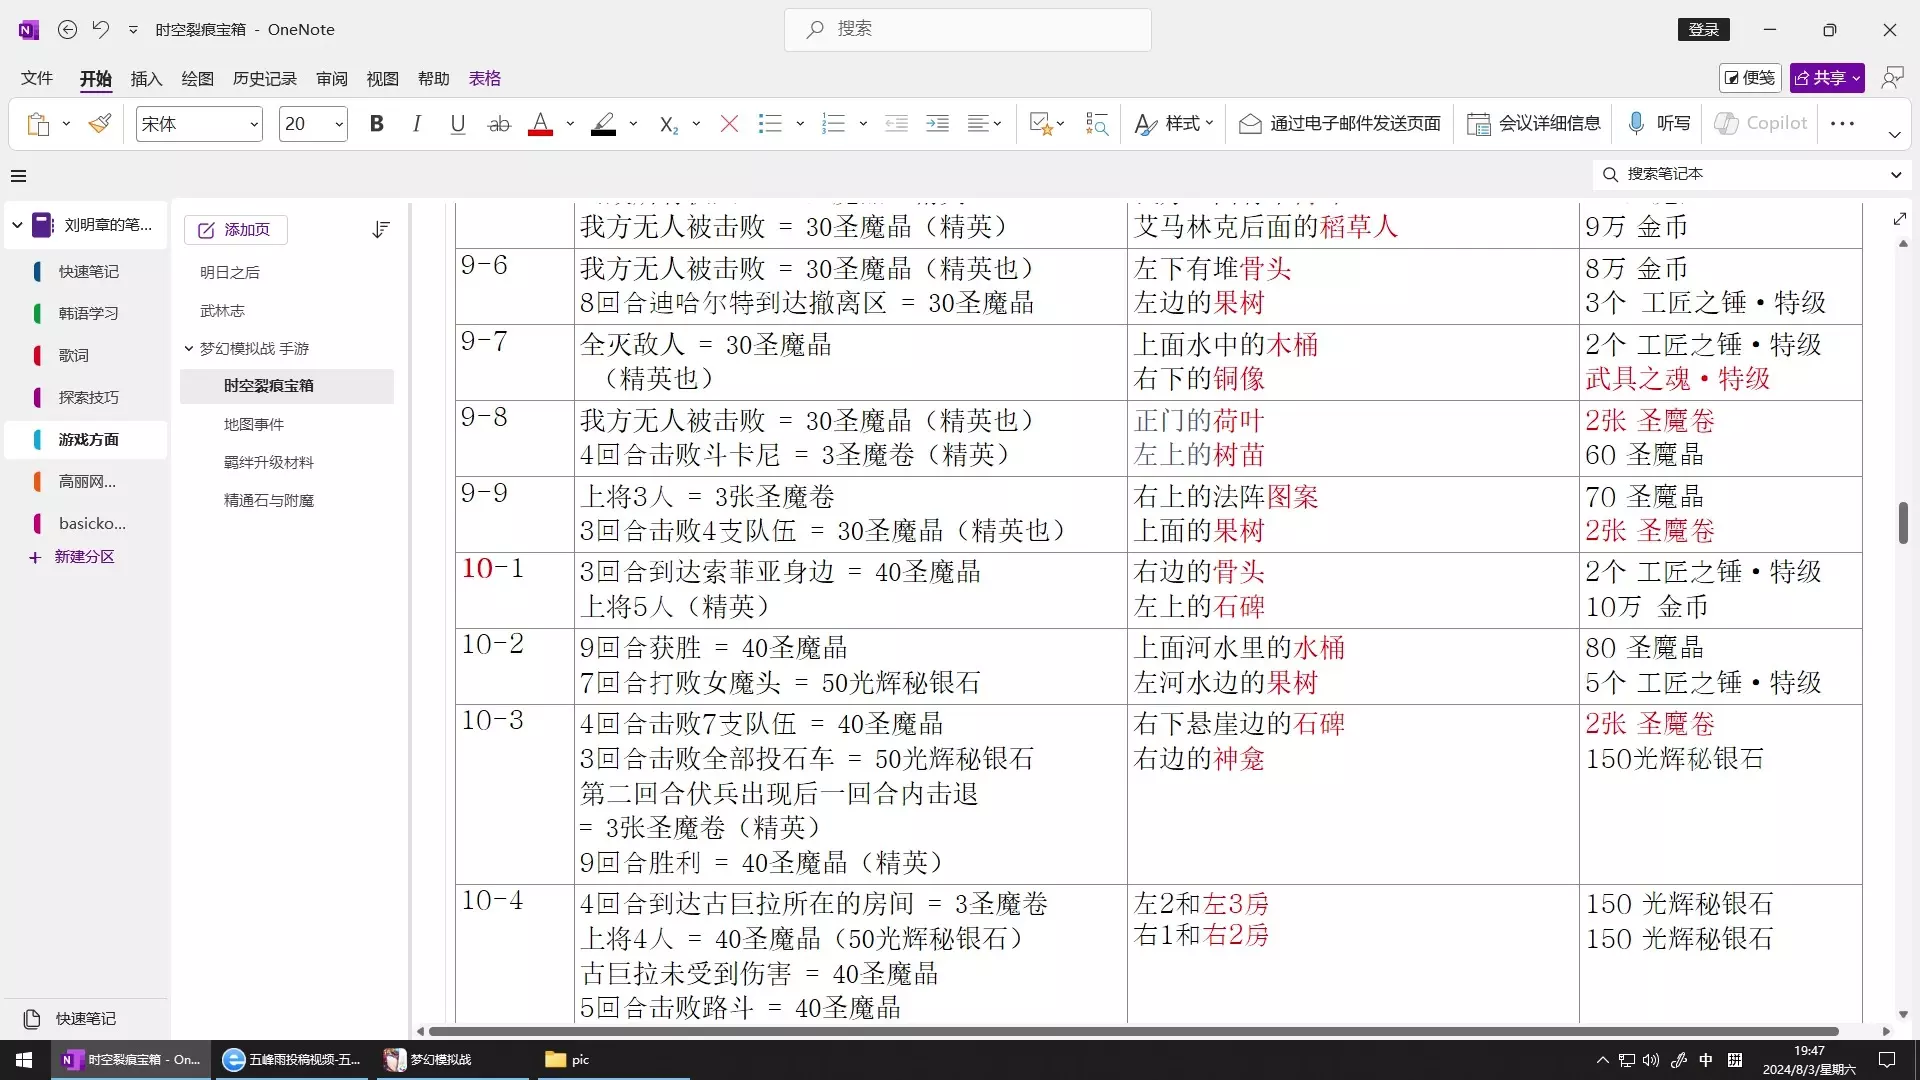Viewport: 1920px width, 1080px height.
Task: Apply bulleted list formatting
Action: 770,124
